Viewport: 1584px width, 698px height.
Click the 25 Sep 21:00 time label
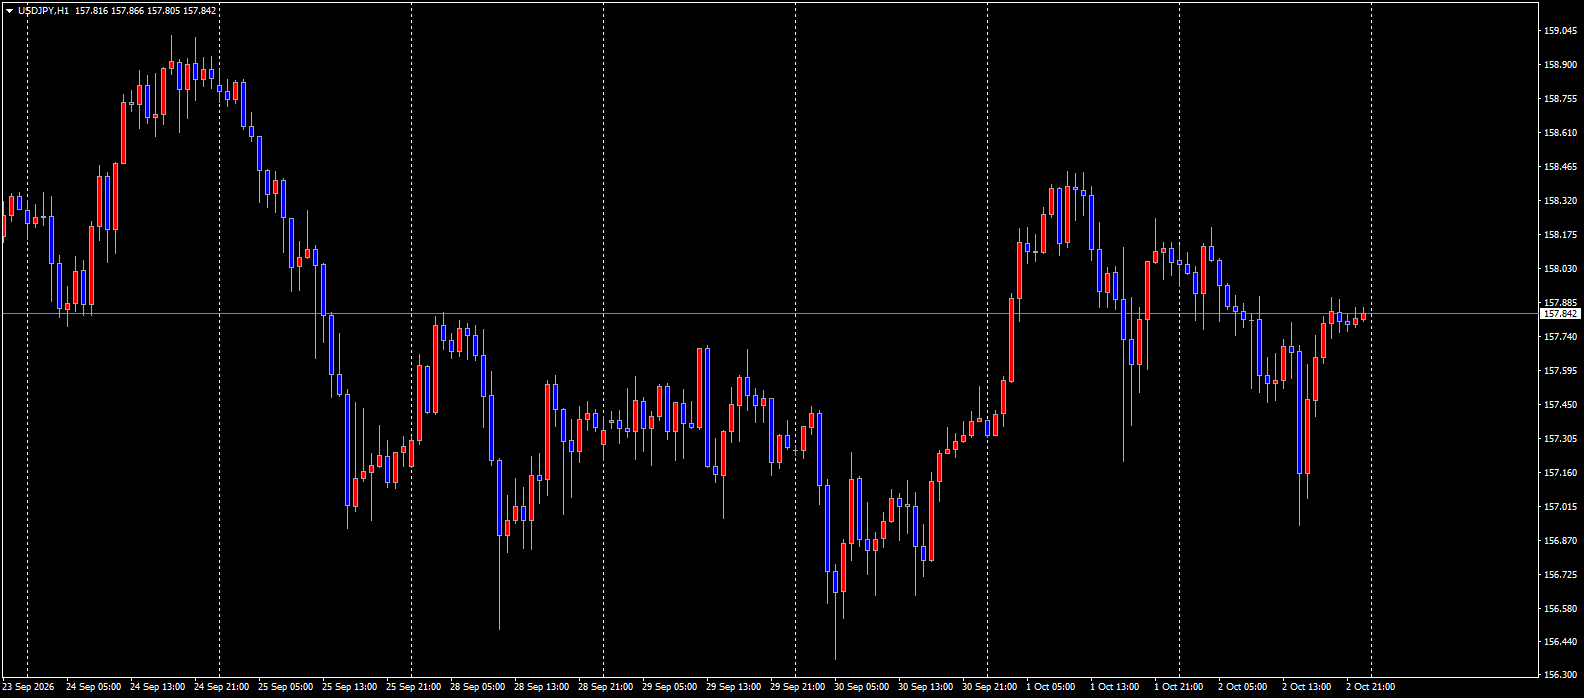pyautogui.click(x=413, y=687)
